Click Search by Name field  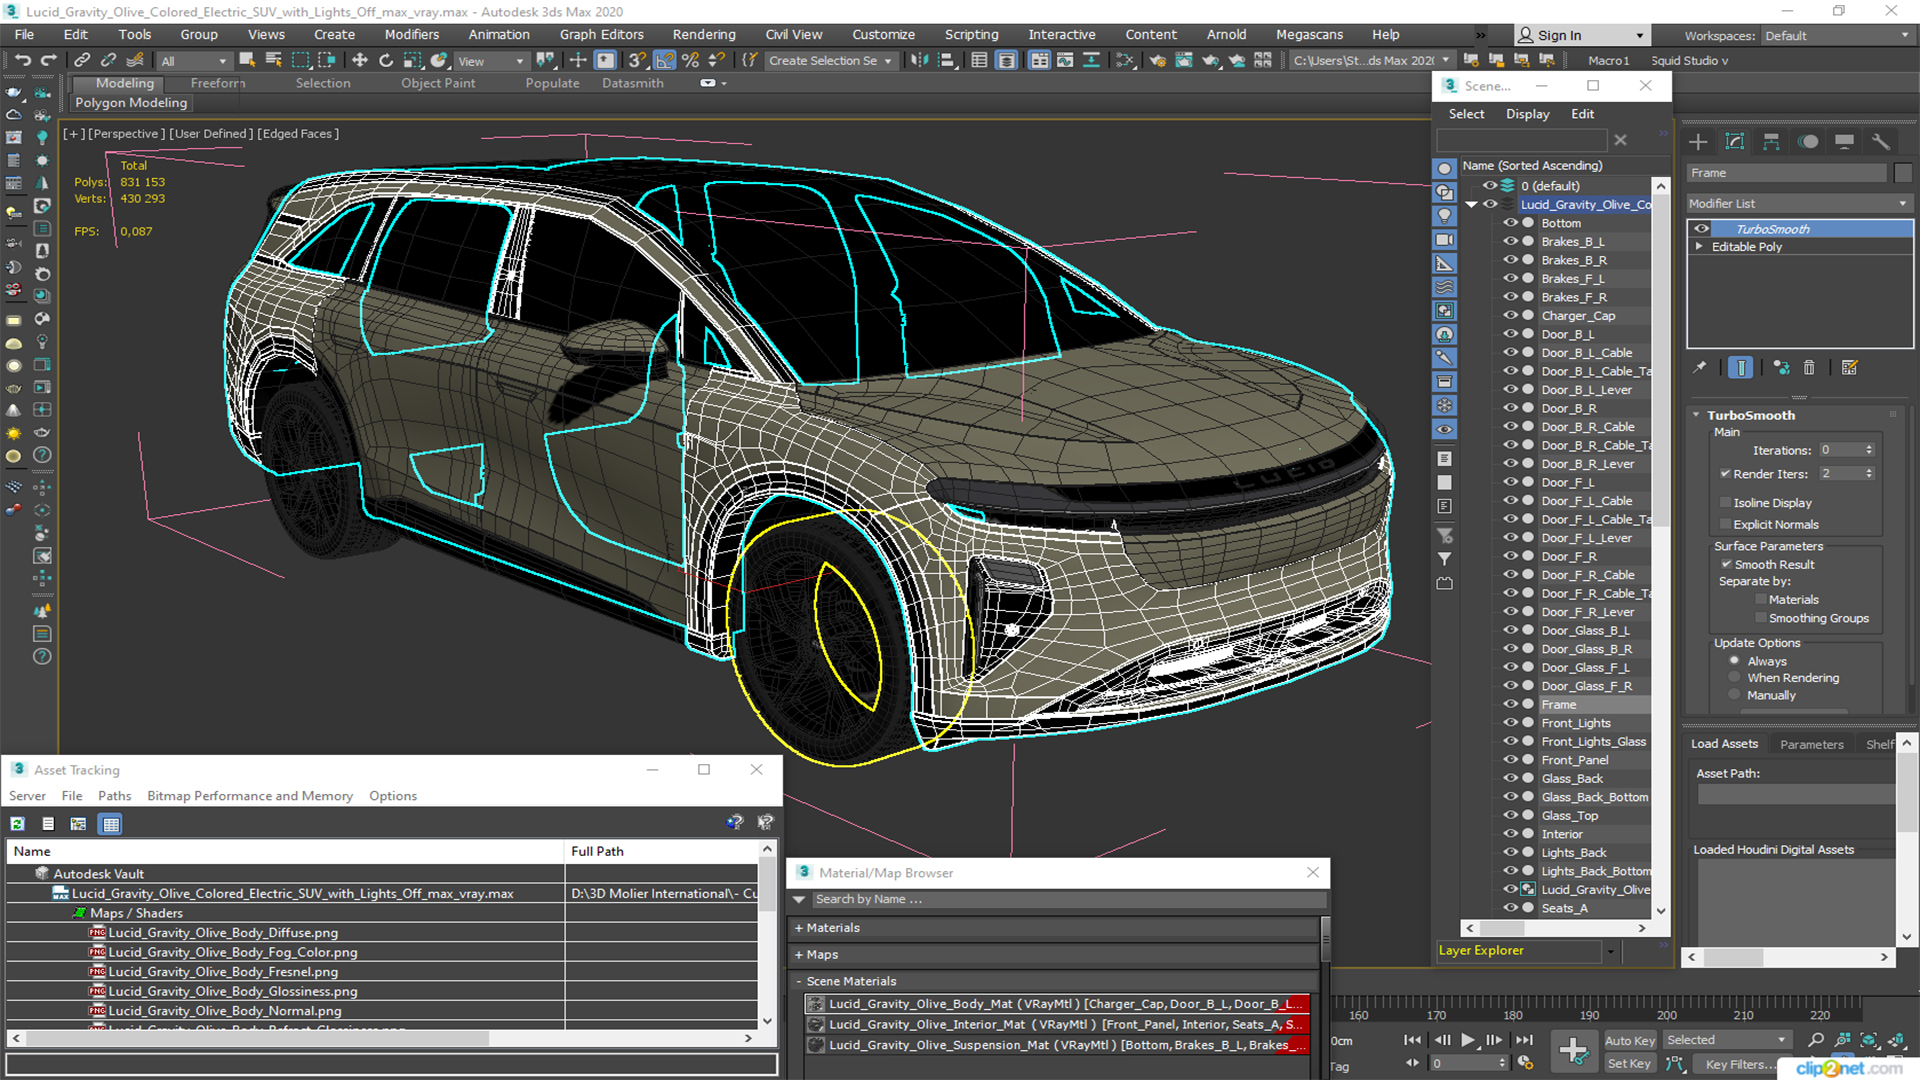[1067, 899]
